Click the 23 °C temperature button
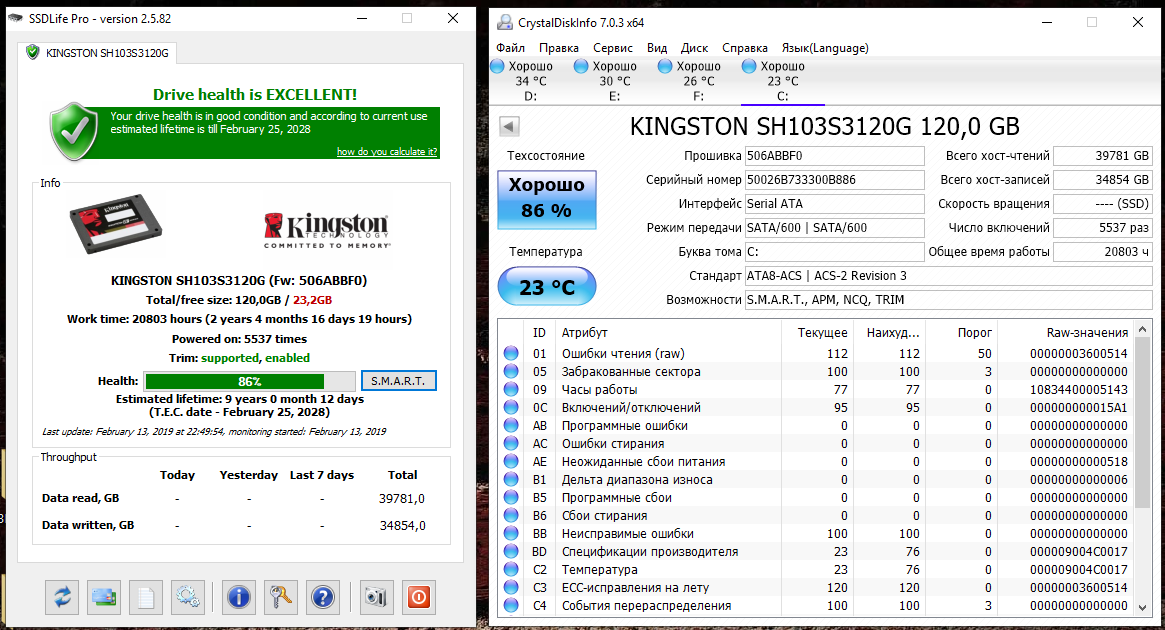1165x630 pixels. click(547, 286)
